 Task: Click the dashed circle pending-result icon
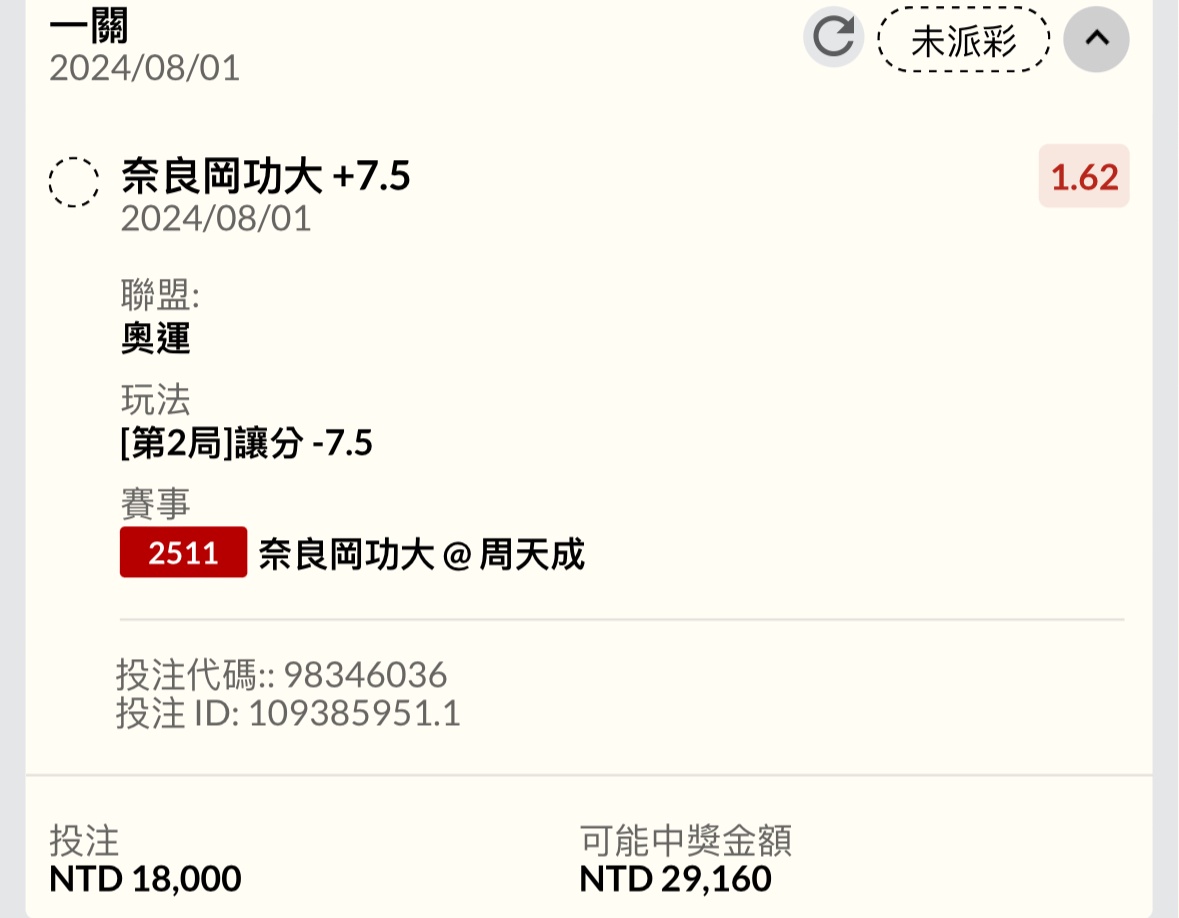74,182
